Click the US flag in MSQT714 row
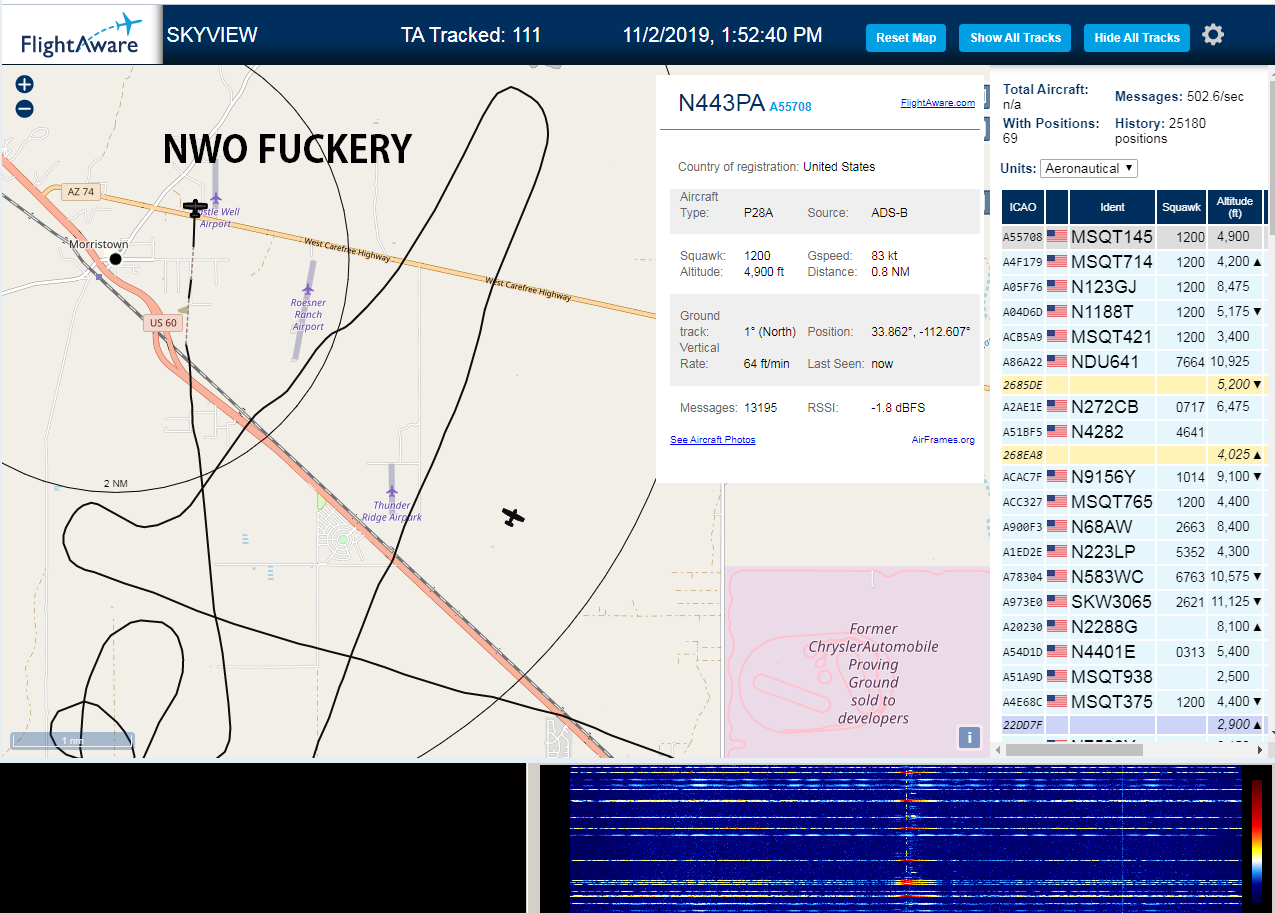 point(1057,262)
